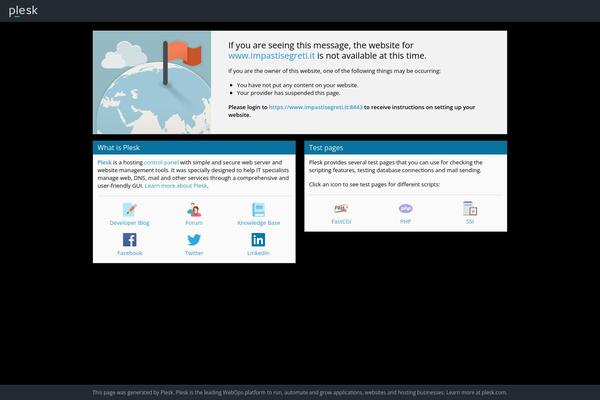
Task: Visit Plesk's Facebook page icon
Action: (x=130, y=240)
